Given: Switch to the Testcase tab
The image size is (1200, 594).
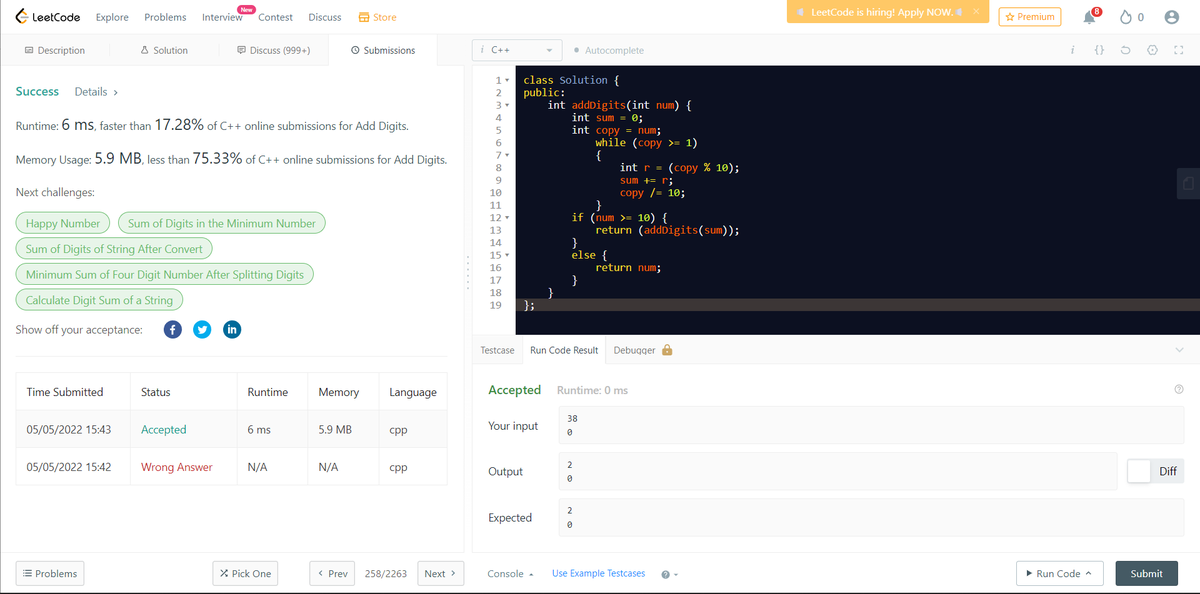Looking at the screenshot, I should click(x=497, y=350).
